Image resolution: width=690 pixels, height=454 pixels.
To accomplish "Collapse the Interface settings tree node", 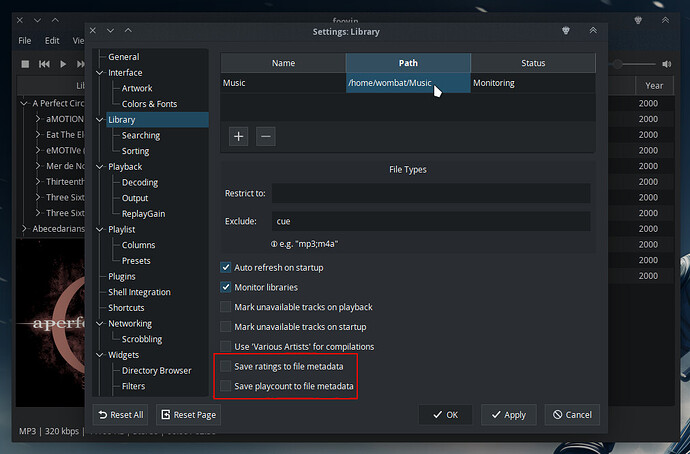I will pyautogui.click(x=99, y=73).
